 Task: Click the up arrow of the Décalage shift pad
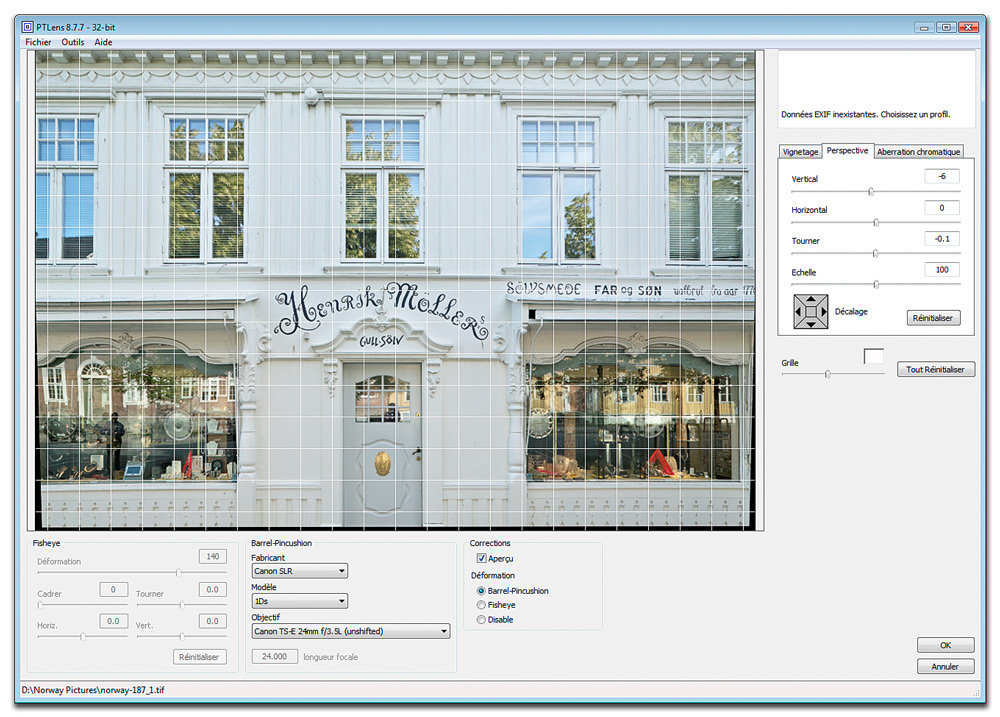click(x=811, y=299)
